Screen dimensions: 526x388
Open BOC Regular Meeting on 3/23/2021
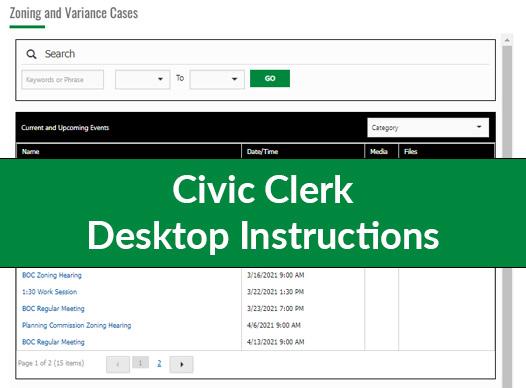tap(53, 309)
